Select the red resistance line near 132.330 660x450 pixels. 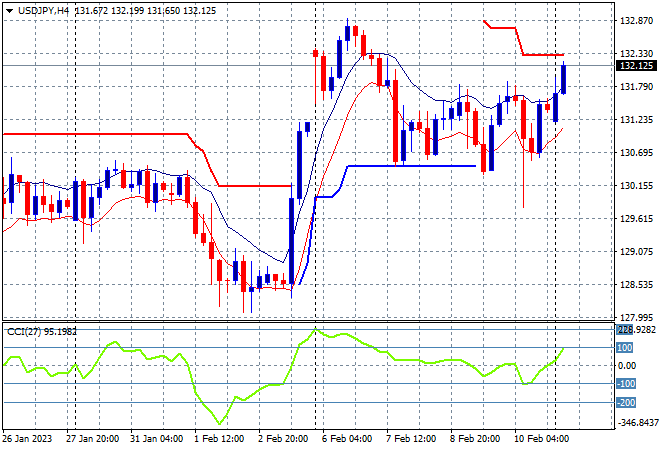(543, 55)
